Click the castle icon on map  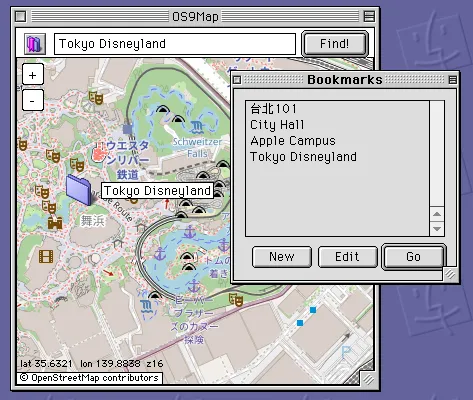tap(55, 223)
